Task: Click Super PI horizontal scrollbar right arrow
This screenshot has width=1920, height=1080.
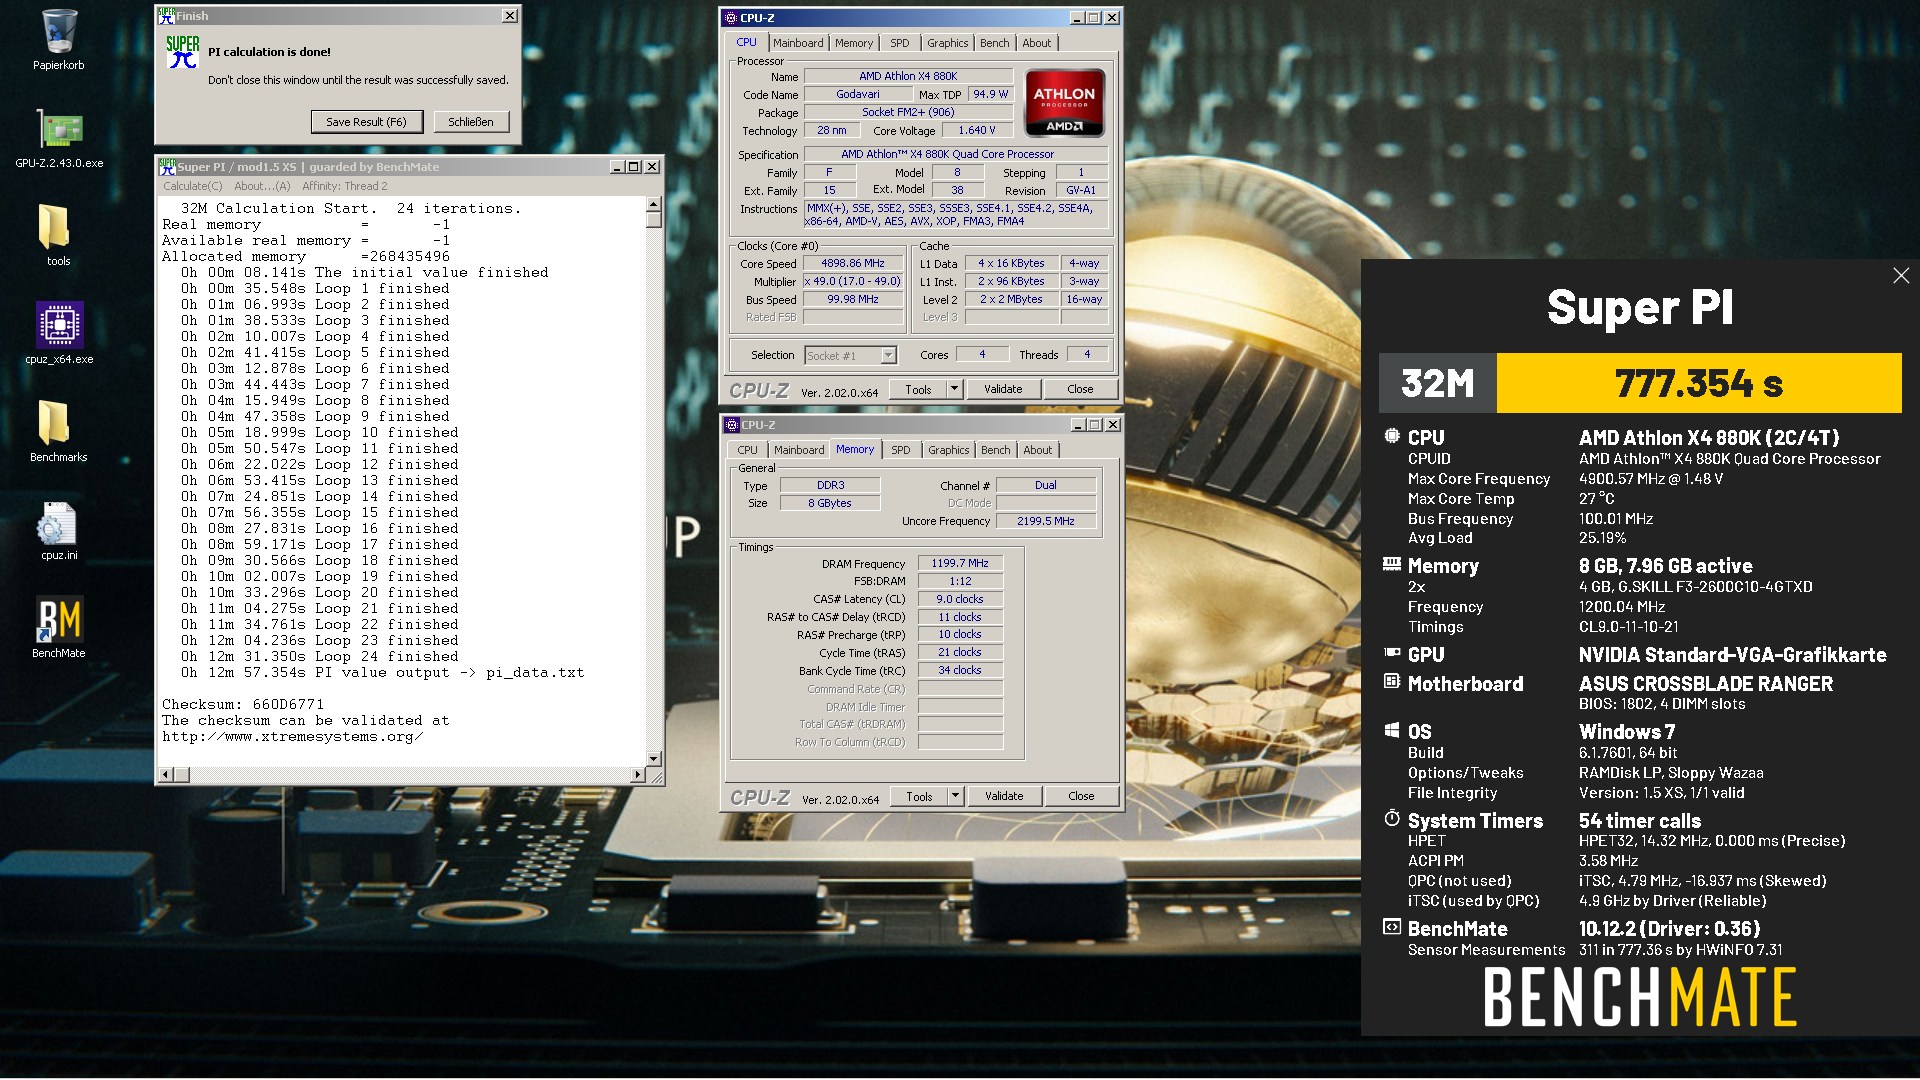Action: coord(638,774)
